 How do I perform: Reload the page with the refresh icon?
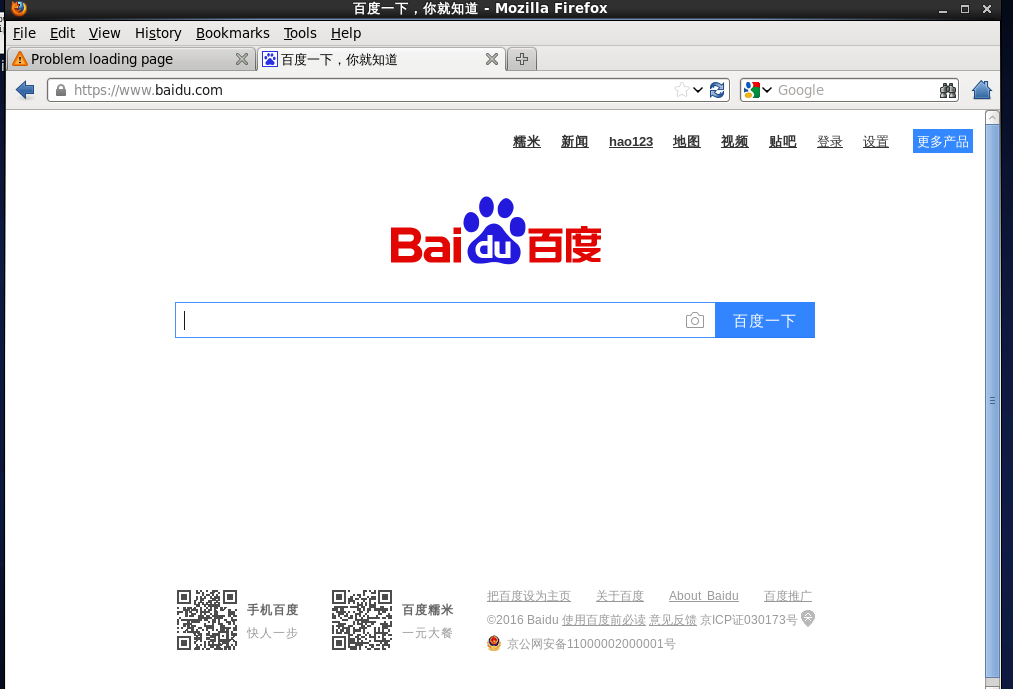pyautogui.click(x=717, y=90)
